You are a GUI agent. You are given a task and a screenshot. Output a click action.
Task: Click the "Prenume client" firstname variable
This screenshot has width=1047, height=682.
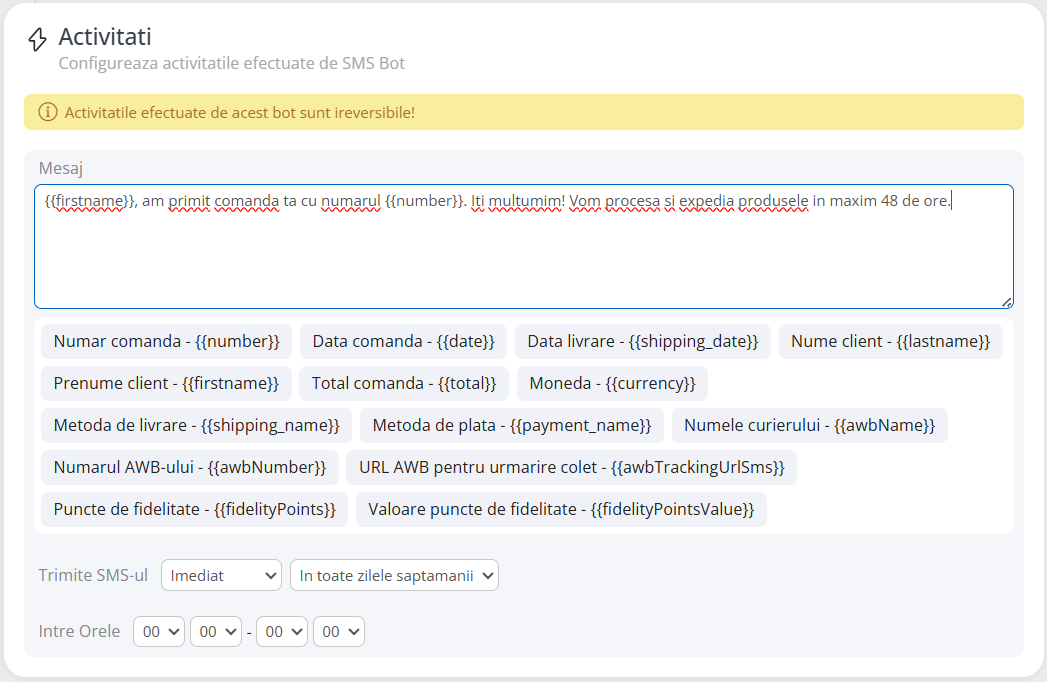tap(166, 383)
